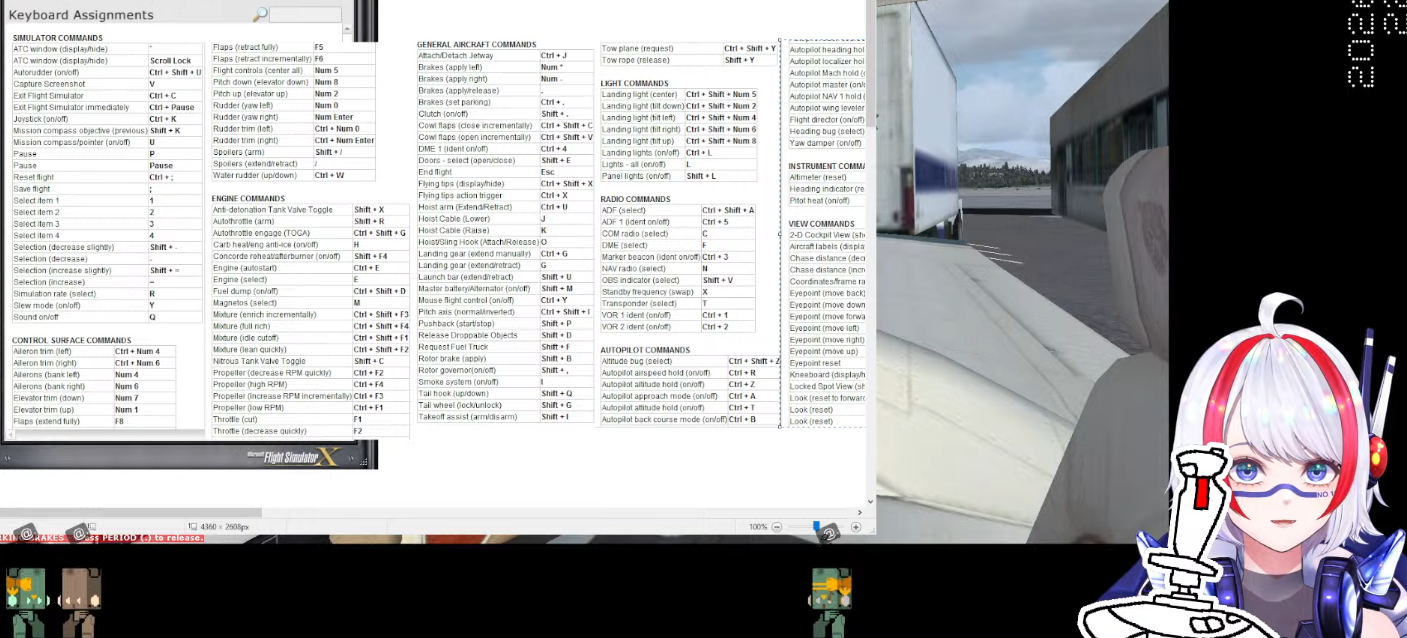Click the 'Aileron trim (left)' row
The image size is (1407, 638).
94,351
